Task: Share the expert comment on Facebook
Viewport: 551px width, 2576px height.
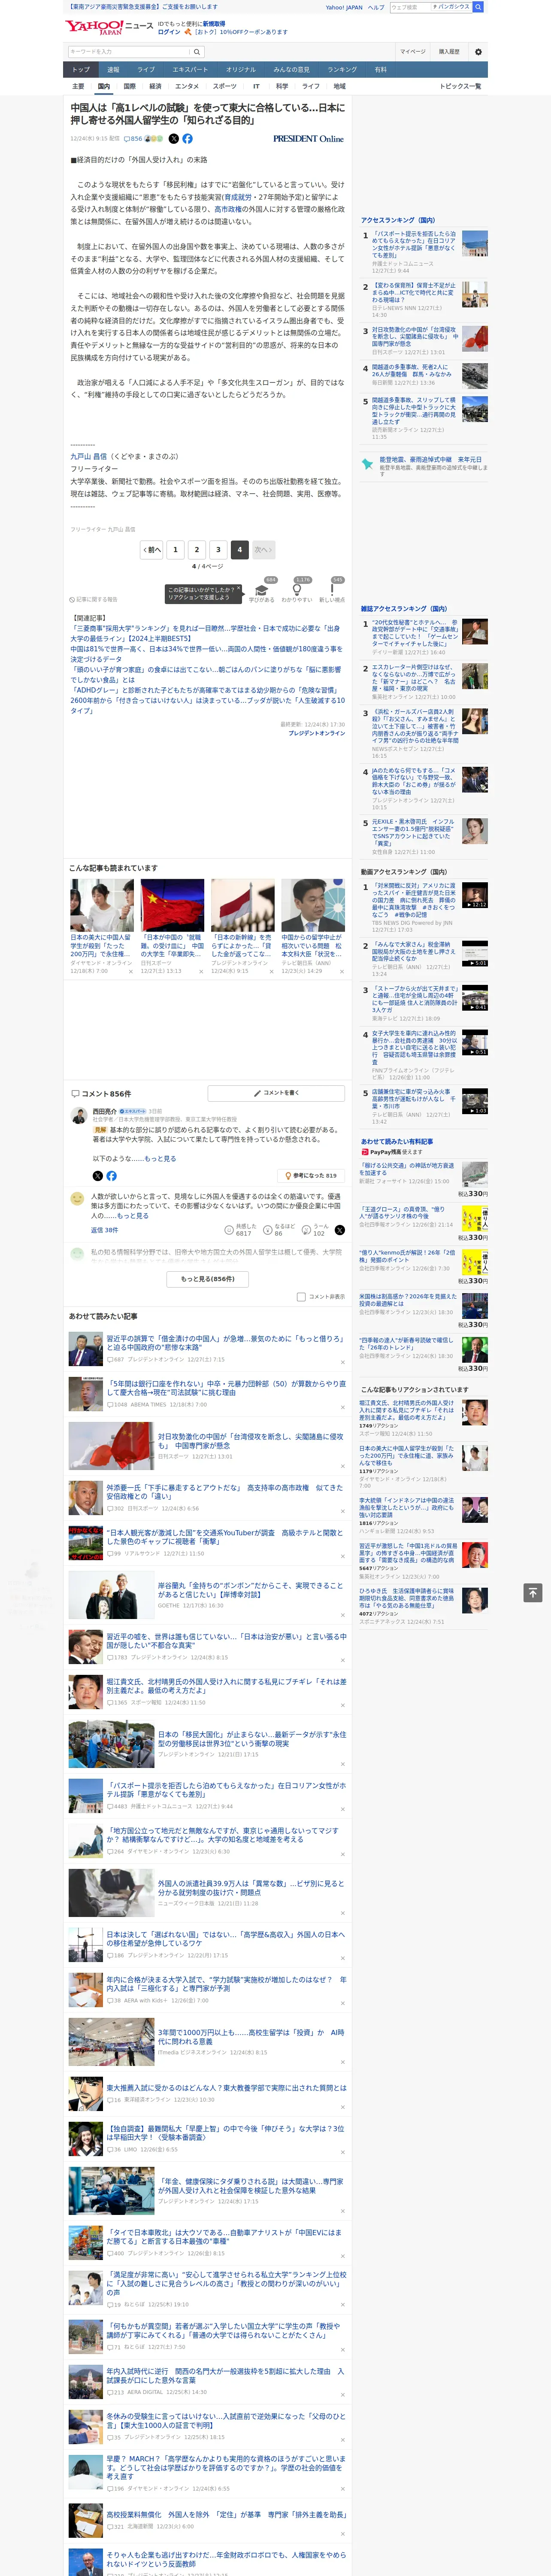Action: click(111, 1176)
